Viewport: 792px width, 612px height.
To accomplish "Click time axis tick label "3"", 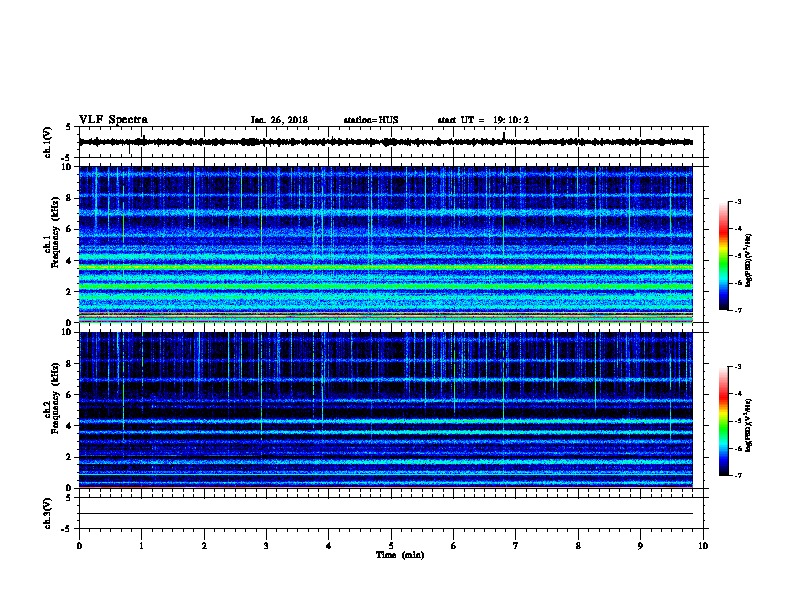I will point(266,546).
